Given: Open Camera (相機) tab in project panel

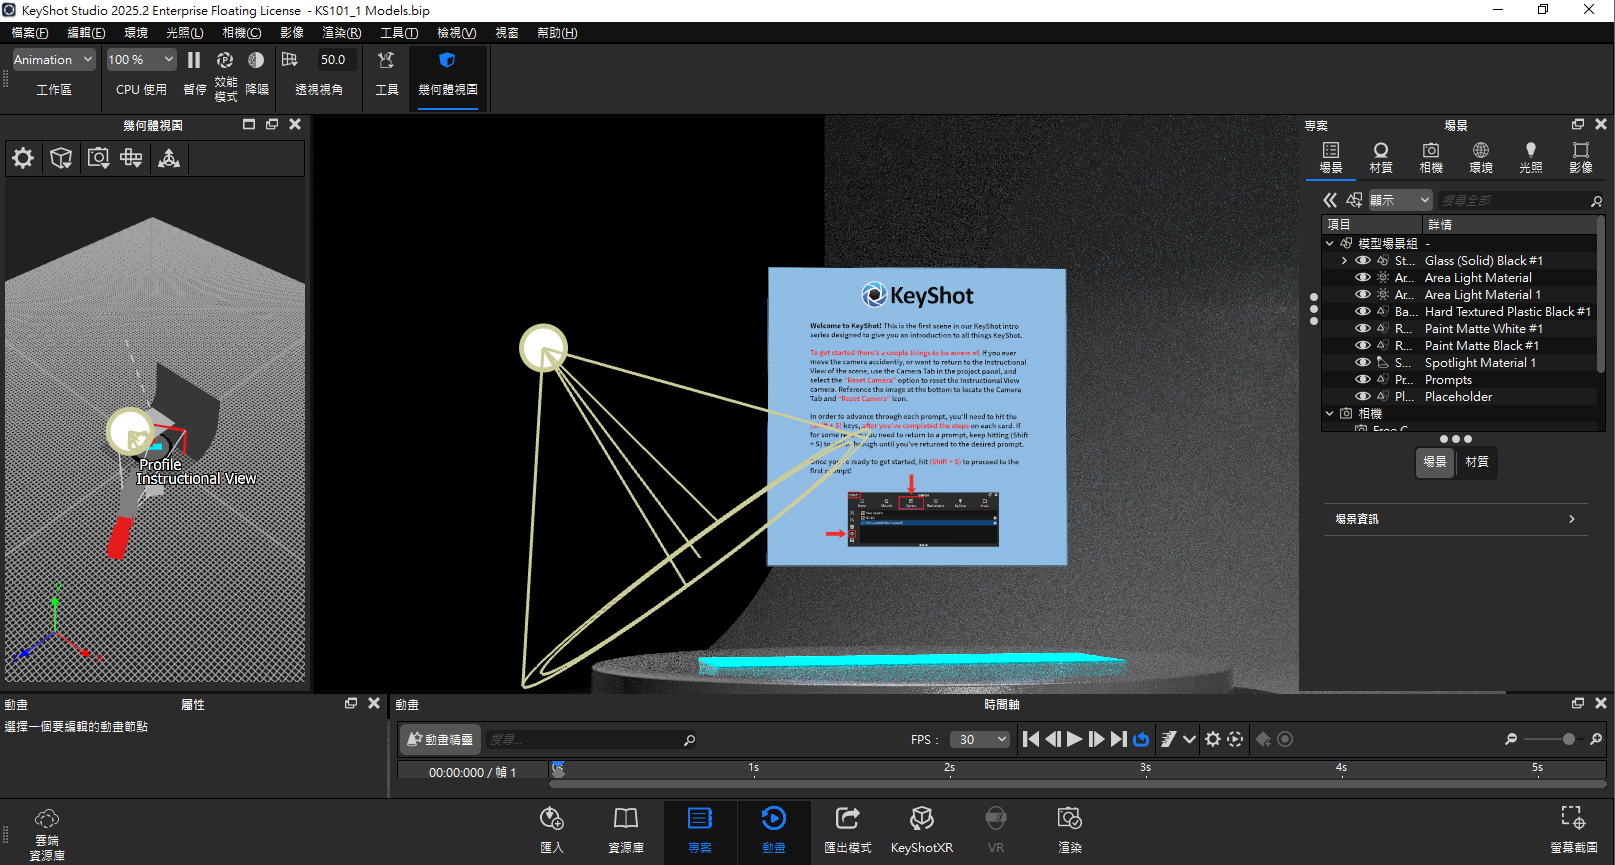Looking at the screenshot, I should 1431,158.
